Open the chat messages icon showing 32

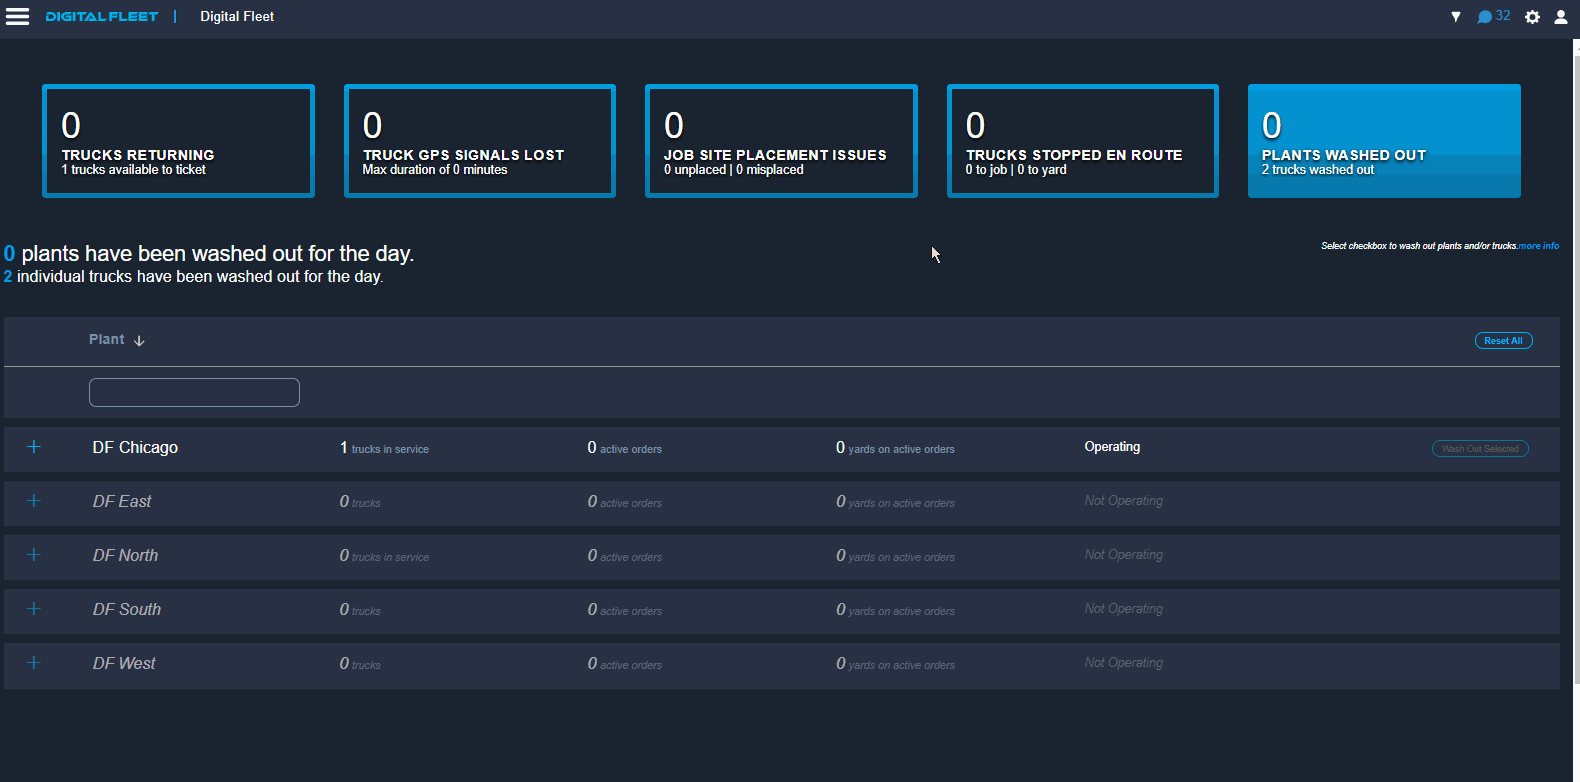1493,17
